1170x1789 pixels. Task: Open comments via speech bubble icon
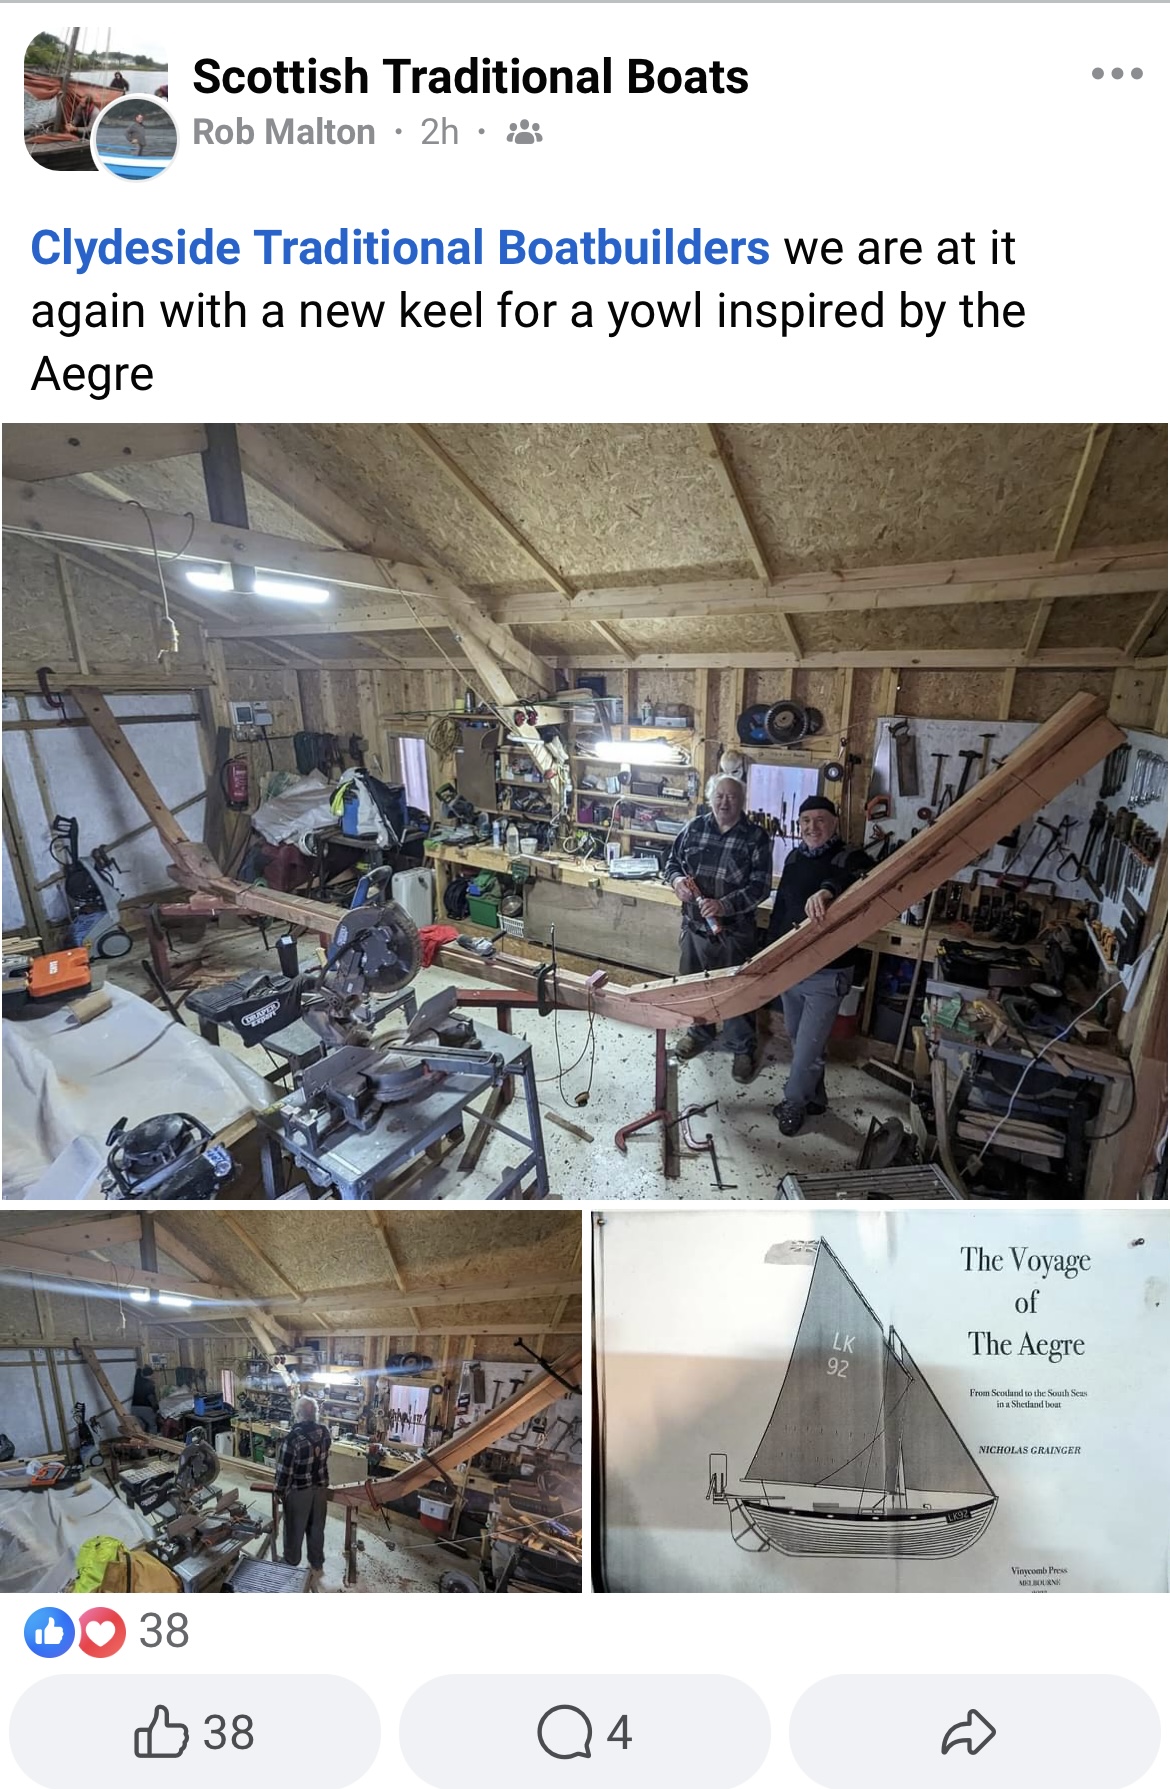coord(565,1732)
